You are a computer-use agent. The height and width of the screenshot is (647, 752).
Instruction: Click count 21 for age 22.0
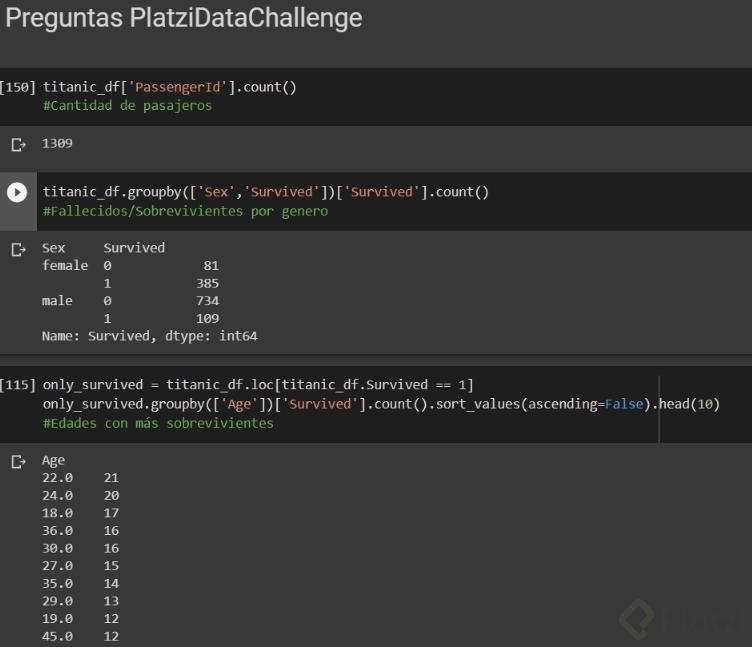tap(111, 478)
